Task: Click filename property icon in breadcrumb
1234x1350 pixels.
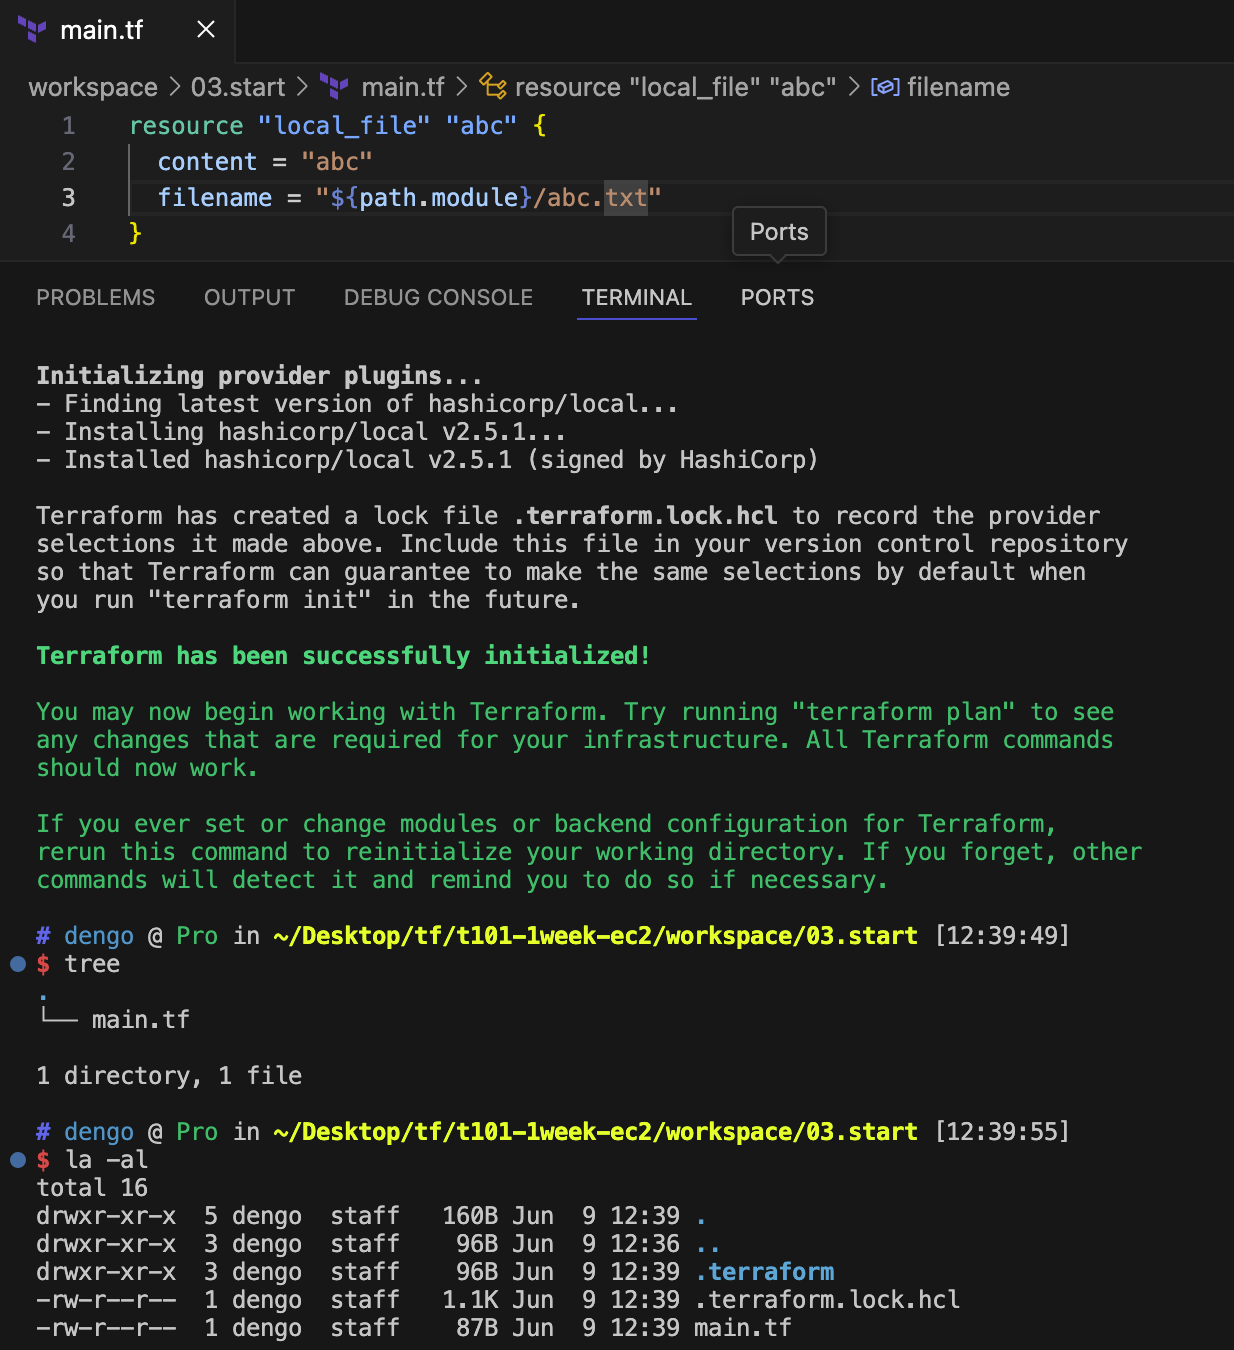Action: [885, 87]
